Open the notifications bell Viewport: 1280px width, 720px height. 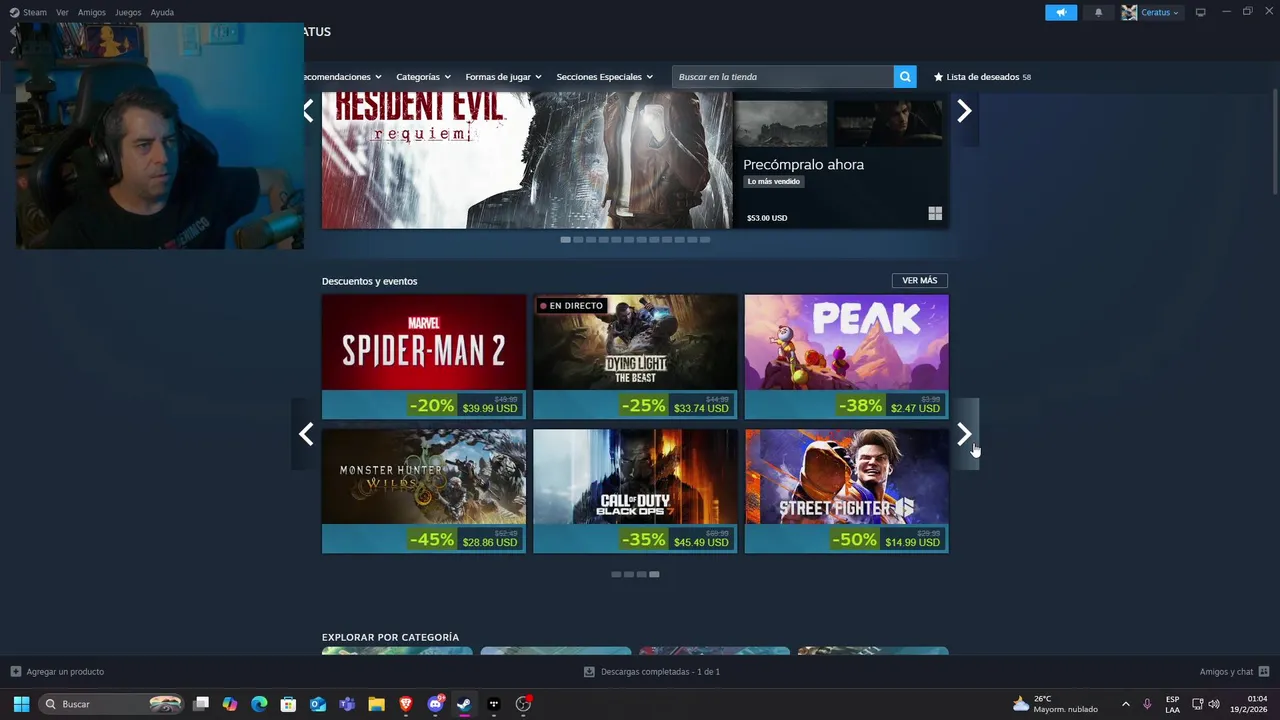pos(1098,12)
